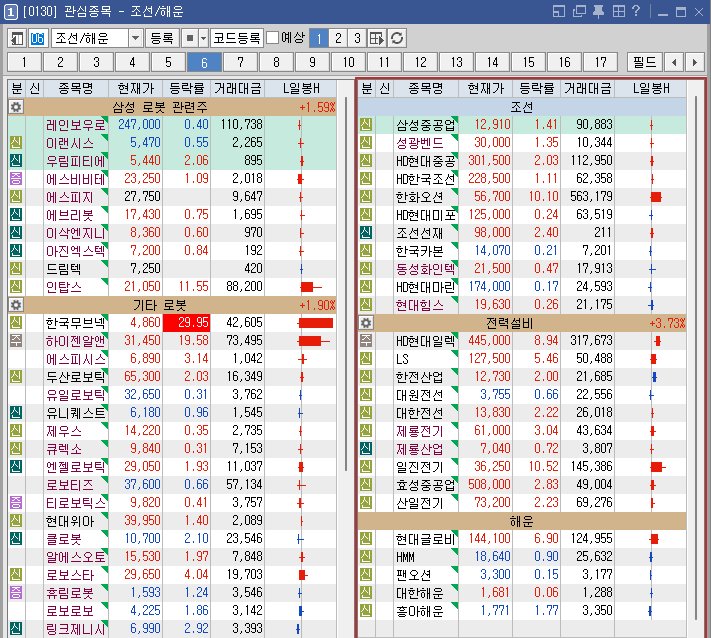Select the 두산로보틱 stock name
The image size is (711, 638).
[x=75, y=376]
